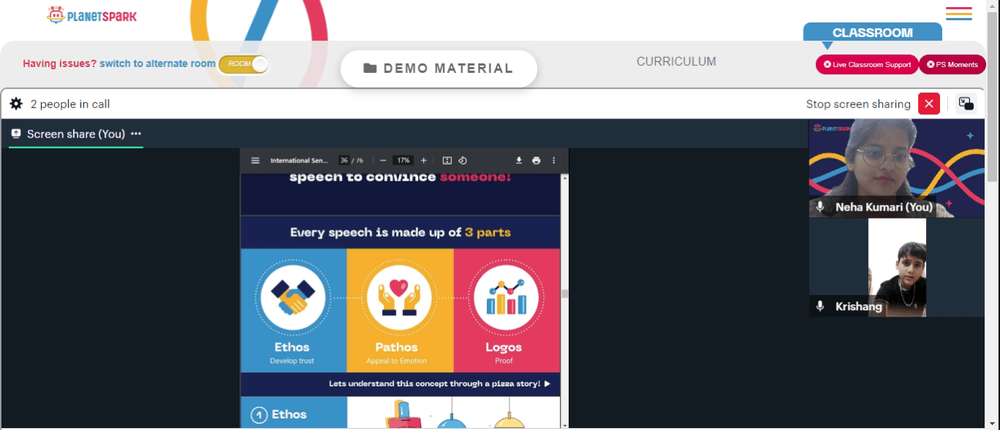
Task: Click 'Stop screen sharing' label
Action: pyautogui.click(x=858, y=104)
